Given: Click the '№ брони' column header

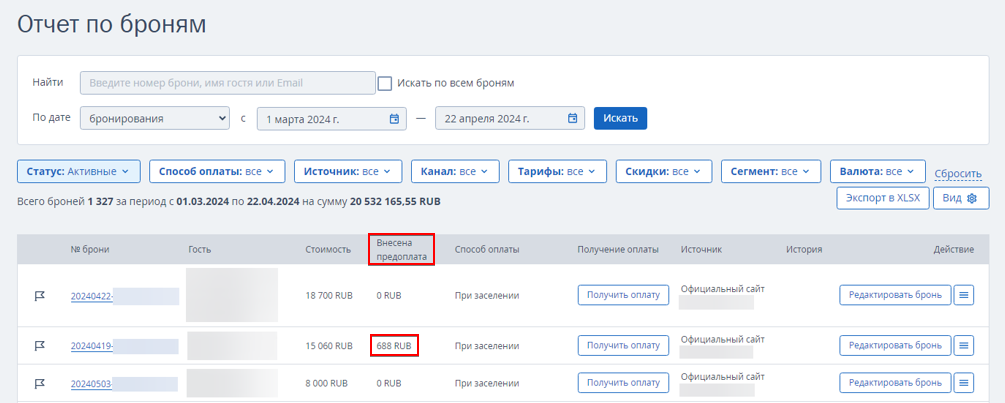Looking at the screenshot, I should (x=90, y=249).
